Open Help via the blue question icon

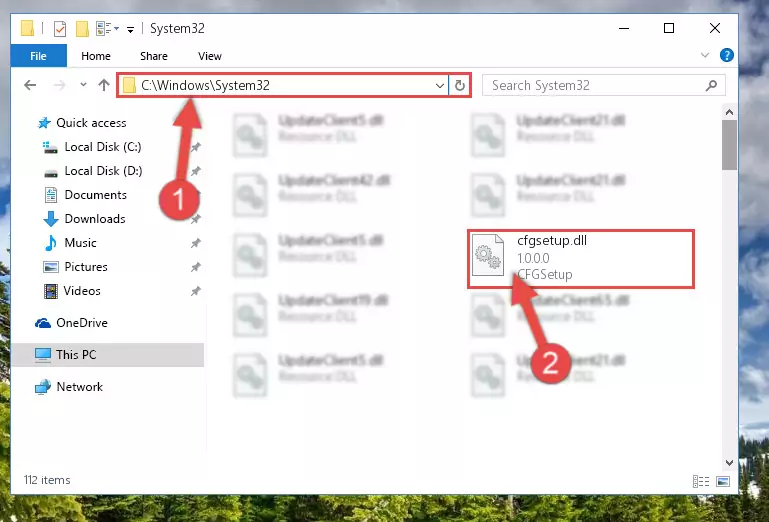tap(727, 55)
